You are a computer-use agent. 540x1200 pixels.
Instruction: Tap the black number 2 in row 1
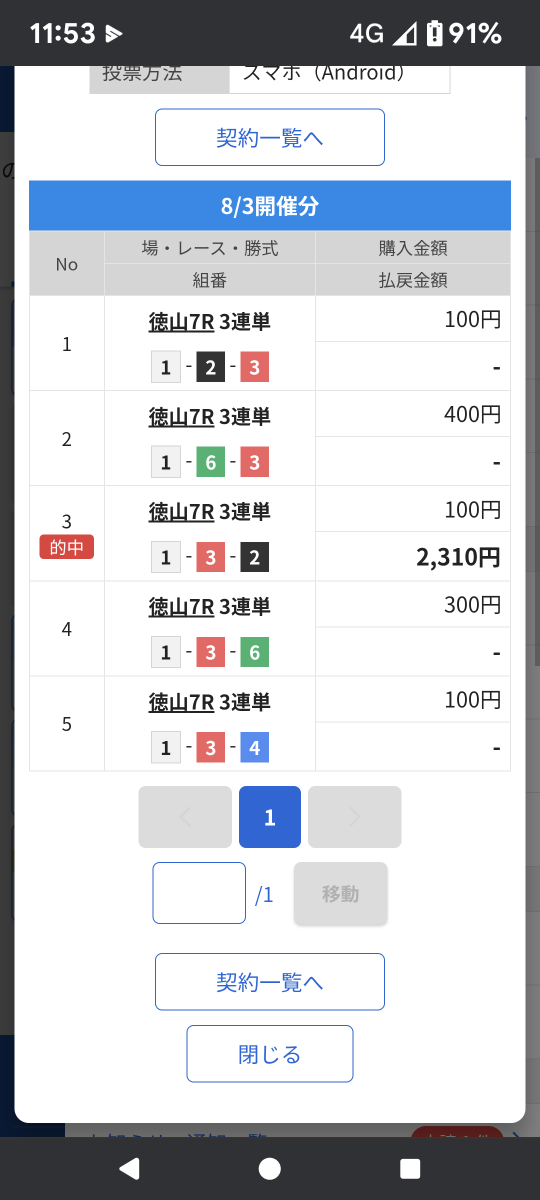coord(210,367)
